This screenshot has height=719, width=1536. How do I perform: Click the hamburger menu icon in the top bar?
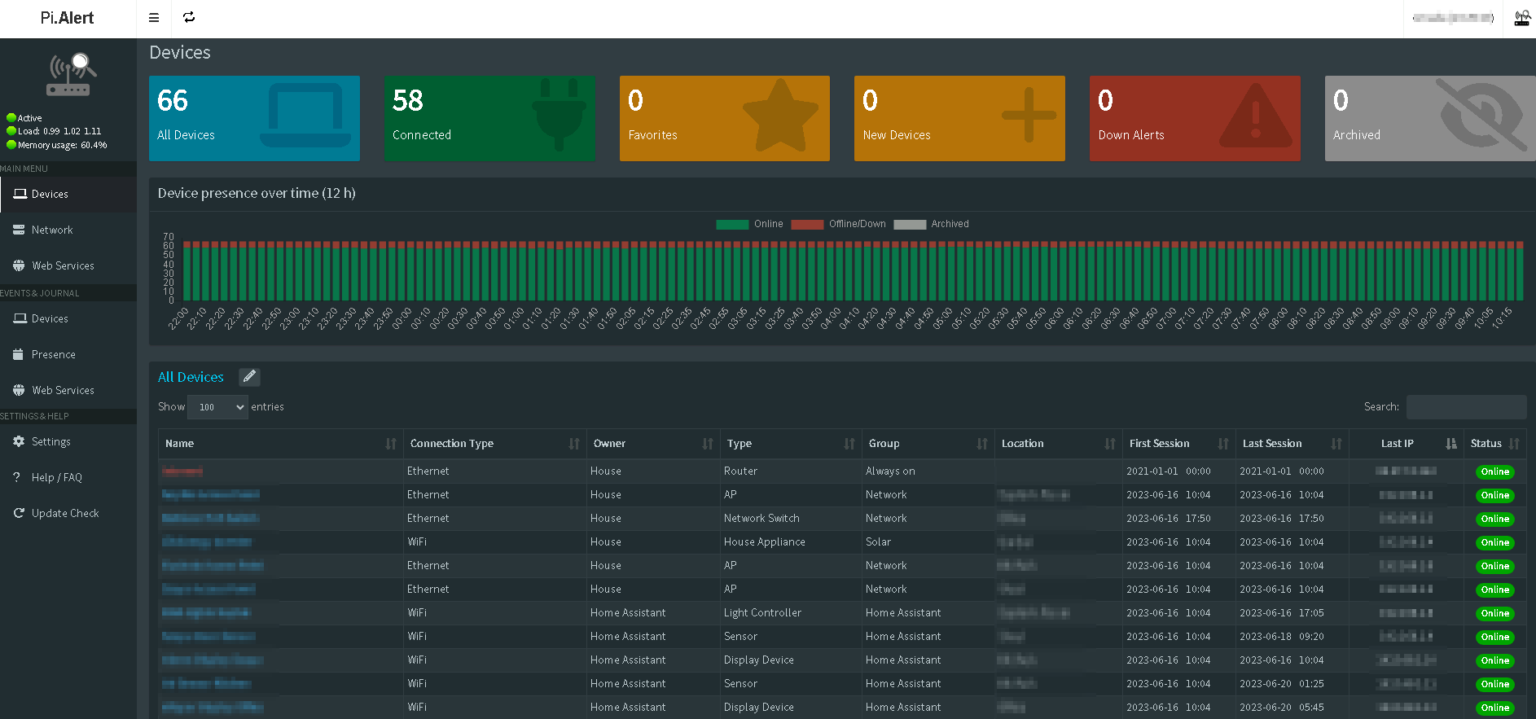(153, 17)
